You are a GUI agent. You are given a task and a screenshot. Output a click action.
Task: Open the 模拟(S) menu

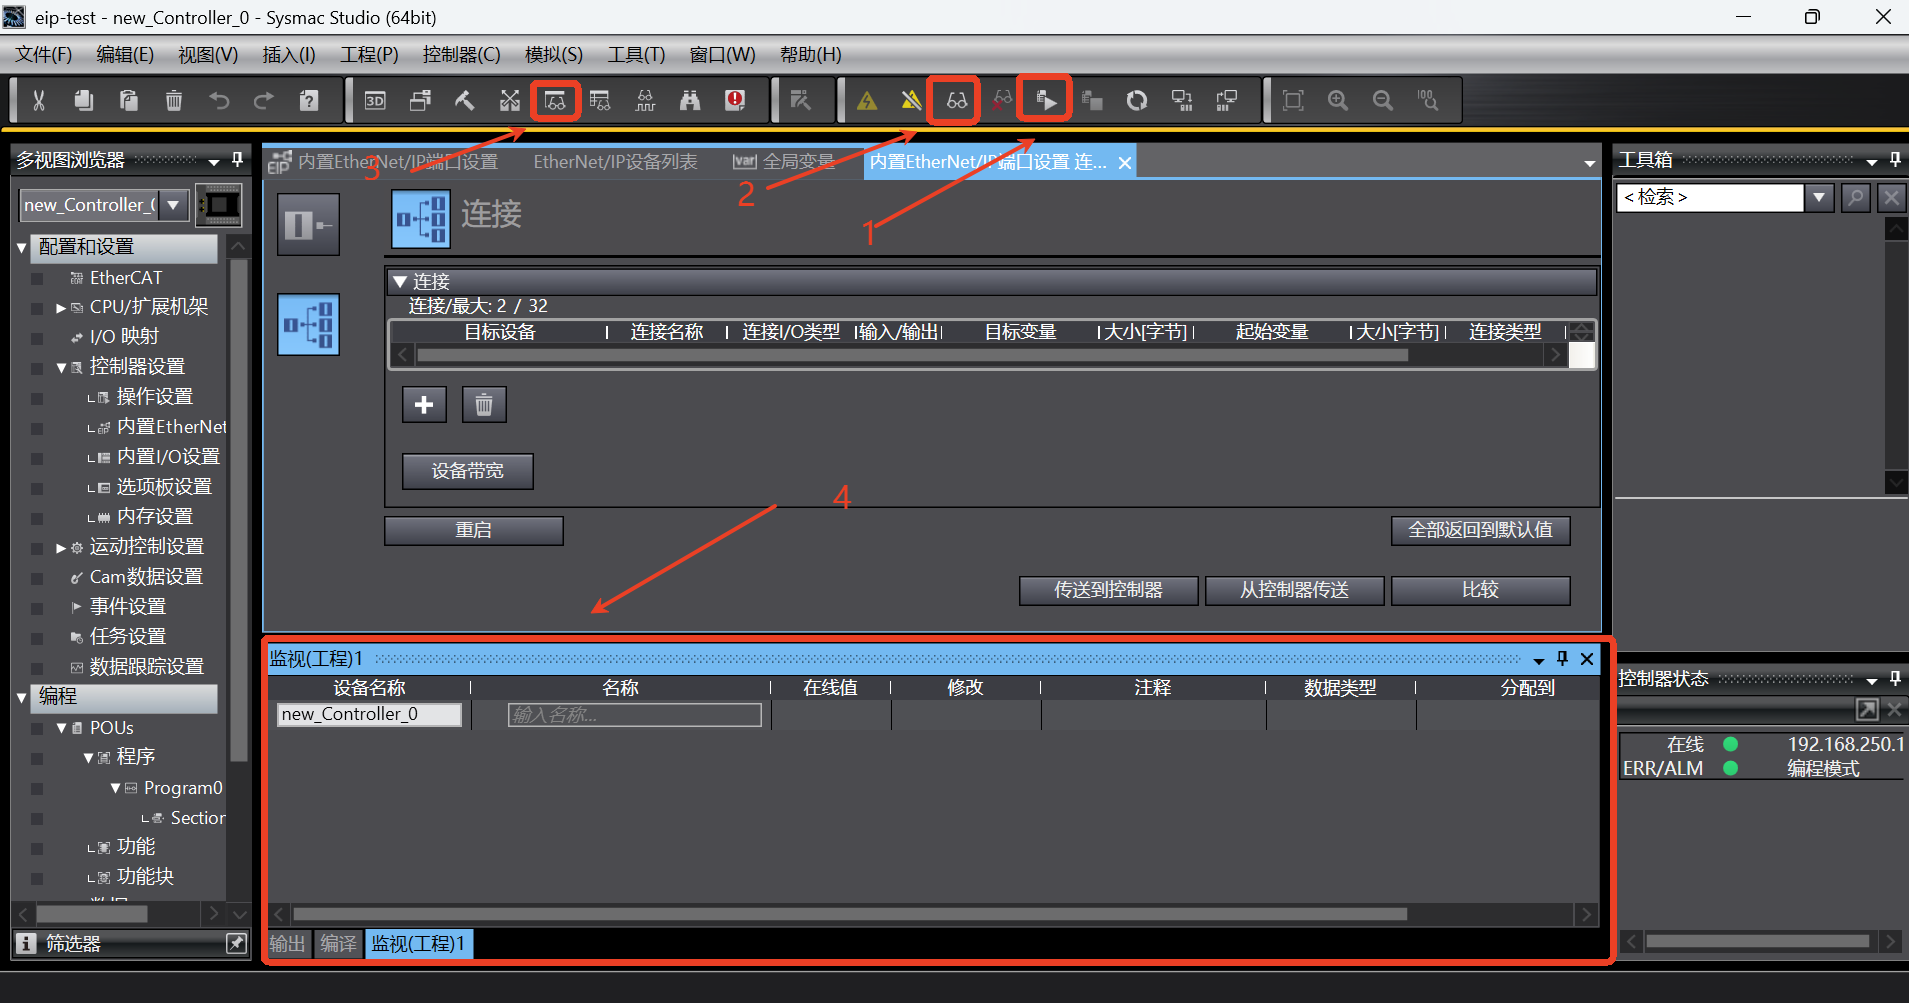pos(554,54)
